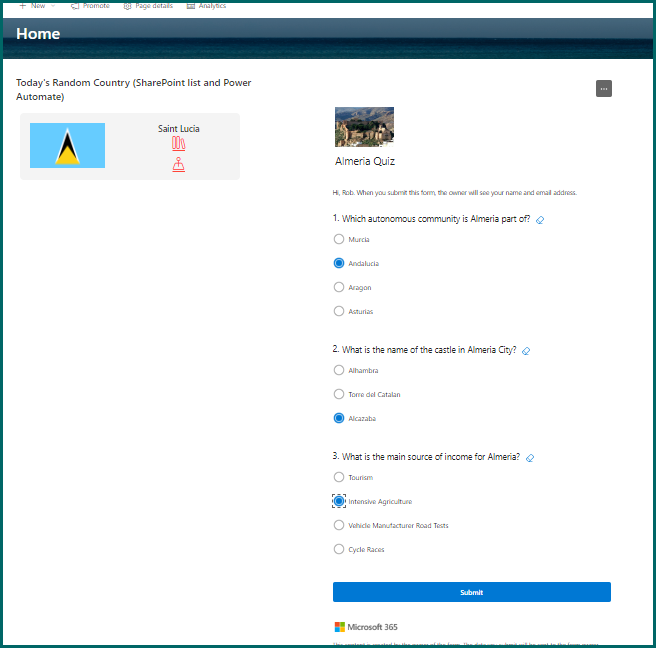This screenshot has width=656, height=648.
Task: Open Page details
Action: (x=148, y=6)
